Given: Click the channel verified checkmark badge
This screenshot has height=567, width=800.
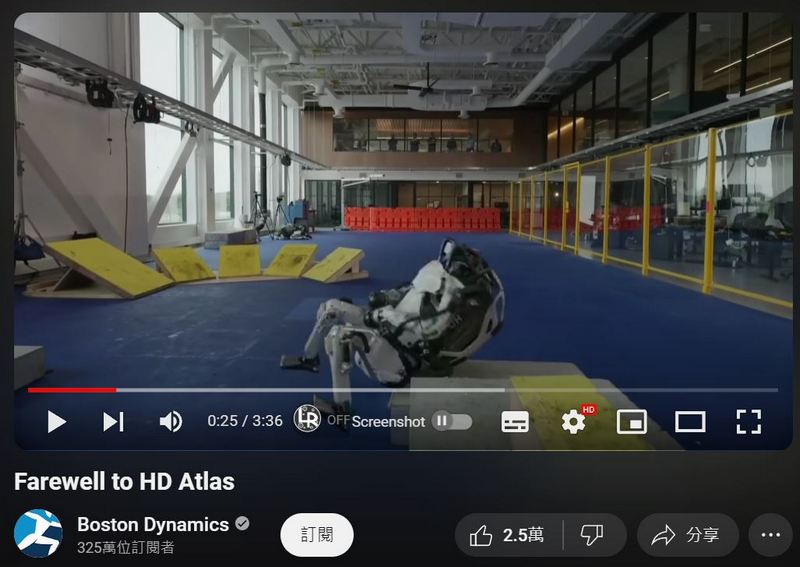Looking at the screenshot, I should pyautogui.click(x=242, y=523).
